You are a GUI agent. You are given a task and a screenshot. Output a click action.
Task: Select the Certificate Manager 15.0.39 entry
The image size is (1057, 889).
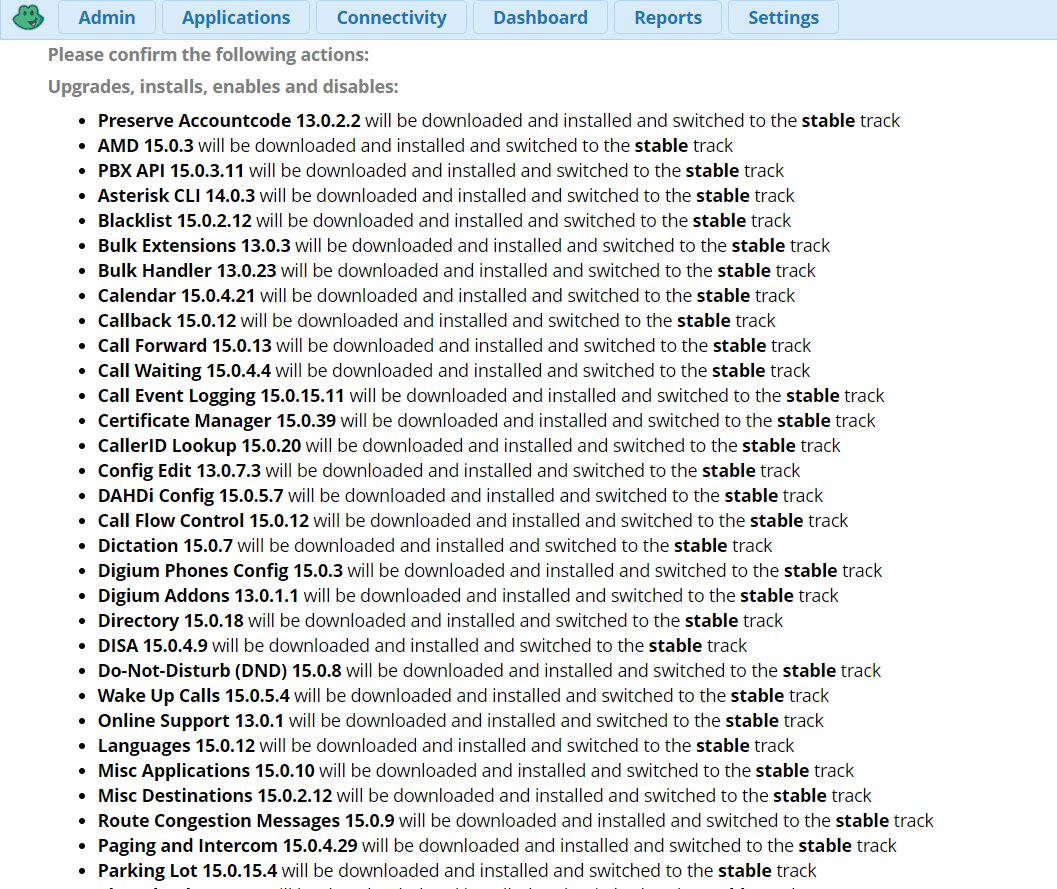click(217, 421)
